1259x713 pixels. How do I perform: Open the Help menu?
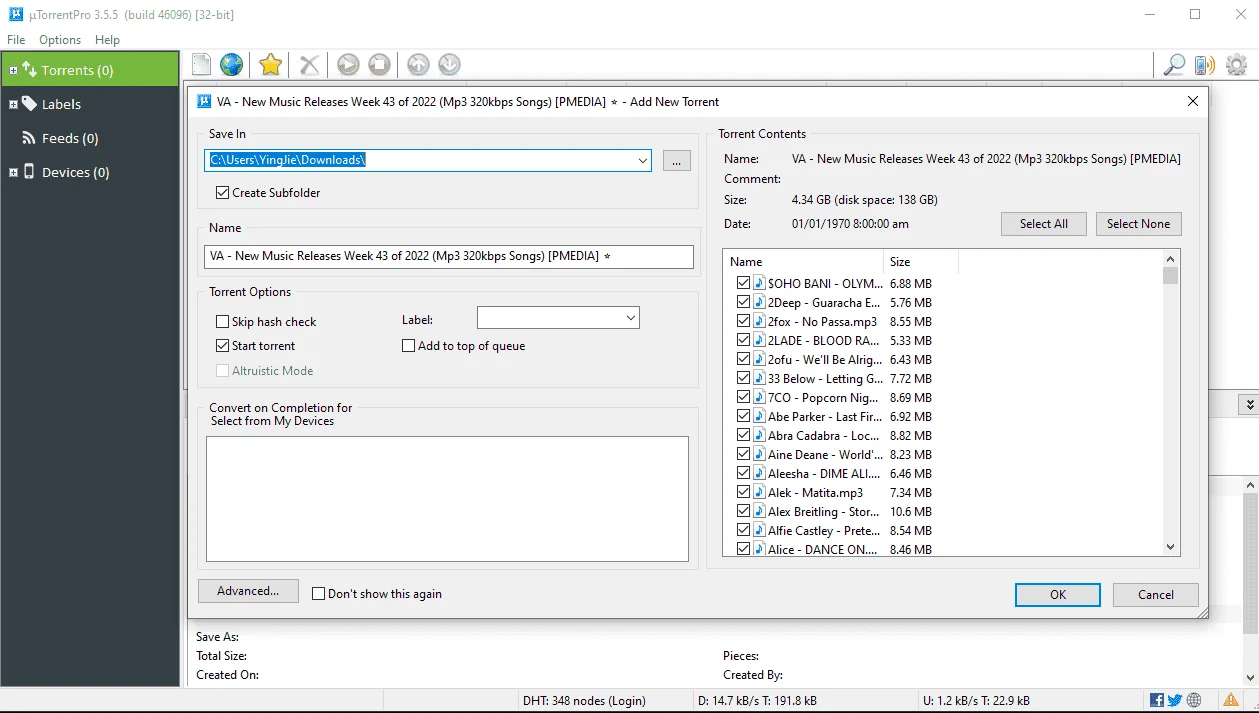(107, 40)
